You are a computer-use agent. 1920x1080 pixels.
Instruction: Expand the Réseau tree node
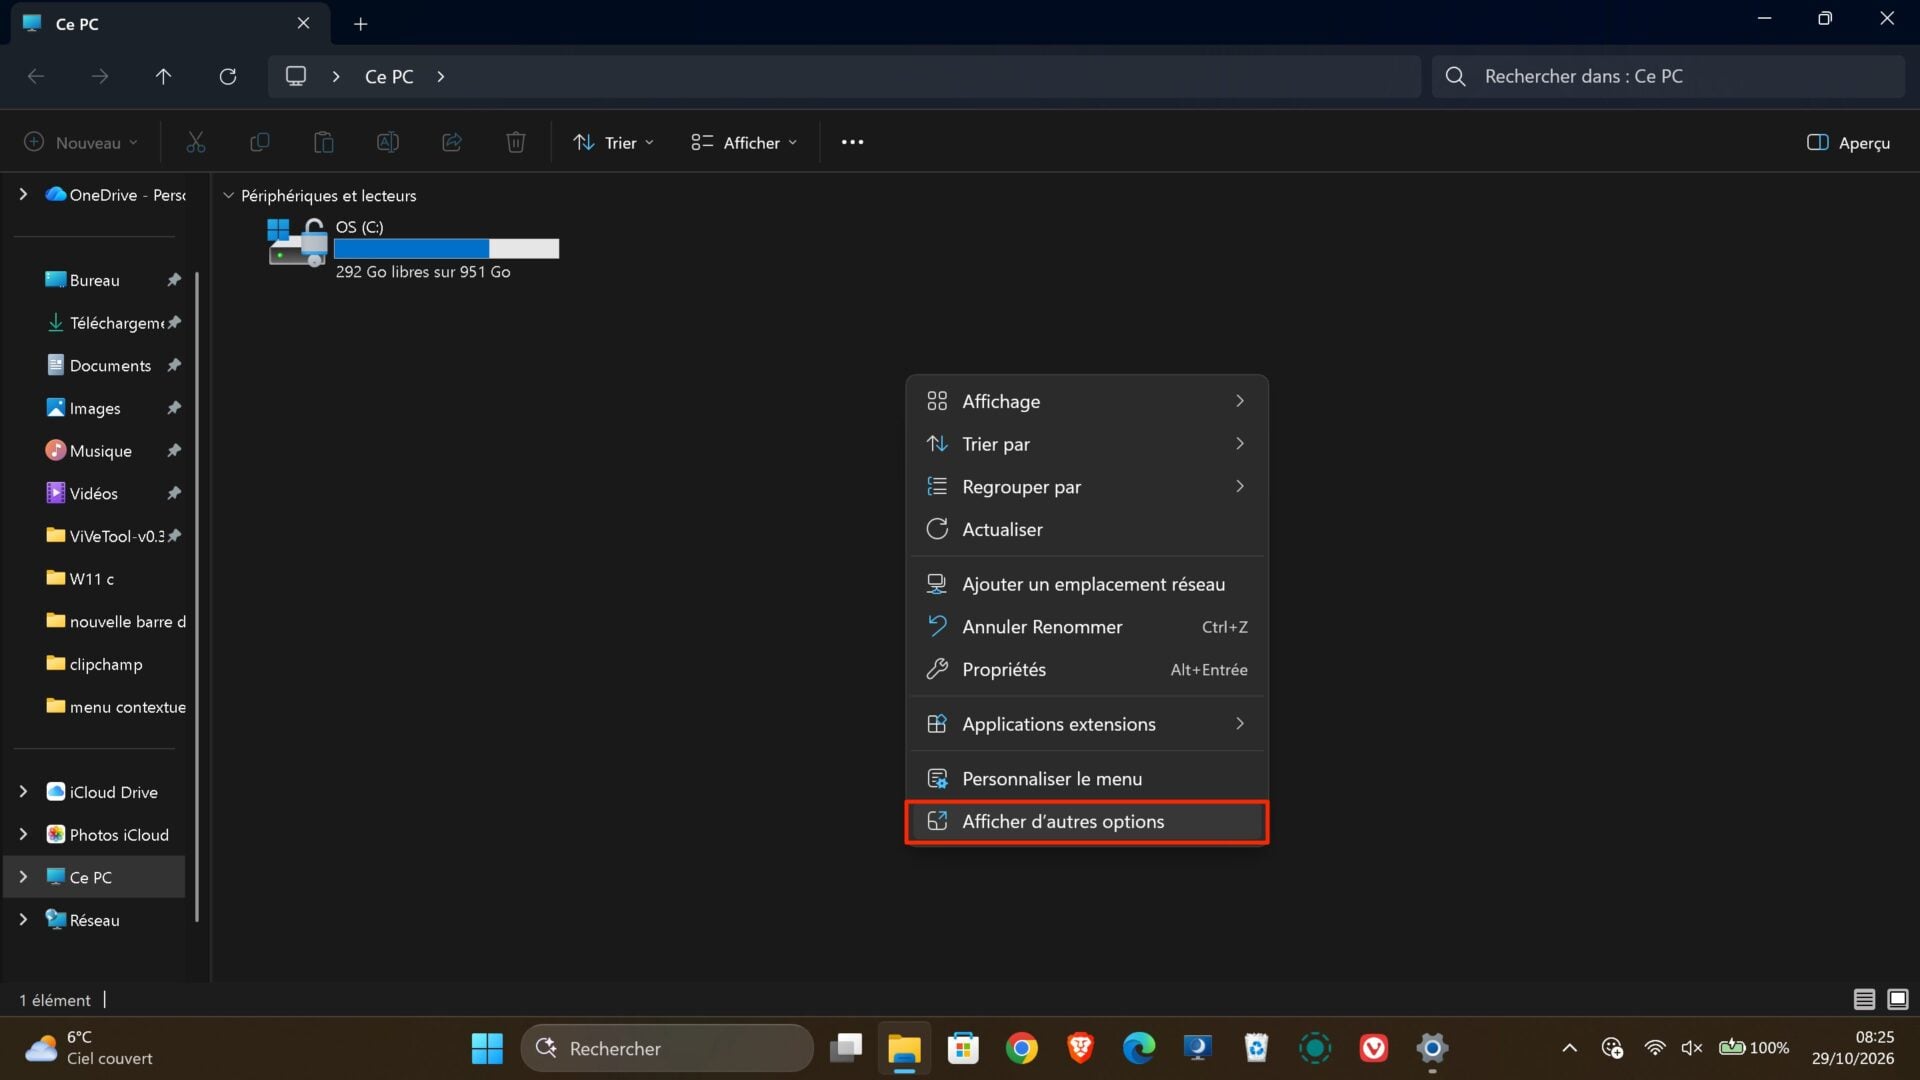[23, 920]
